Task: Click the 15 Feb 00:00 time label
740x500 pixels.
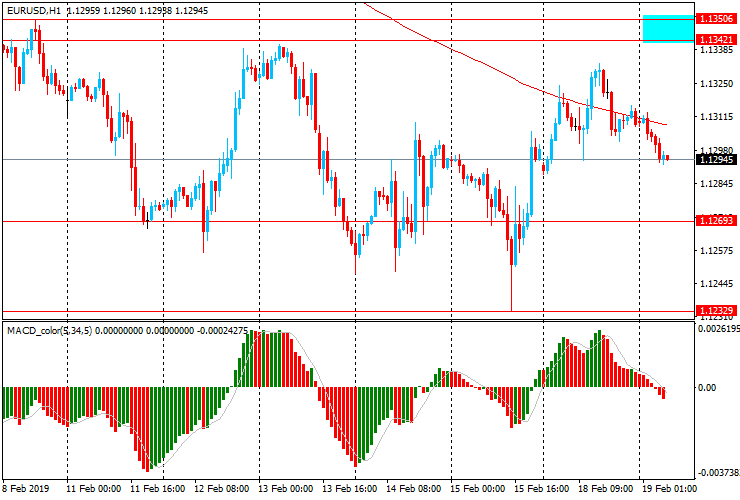Action: tap(478, 488)
